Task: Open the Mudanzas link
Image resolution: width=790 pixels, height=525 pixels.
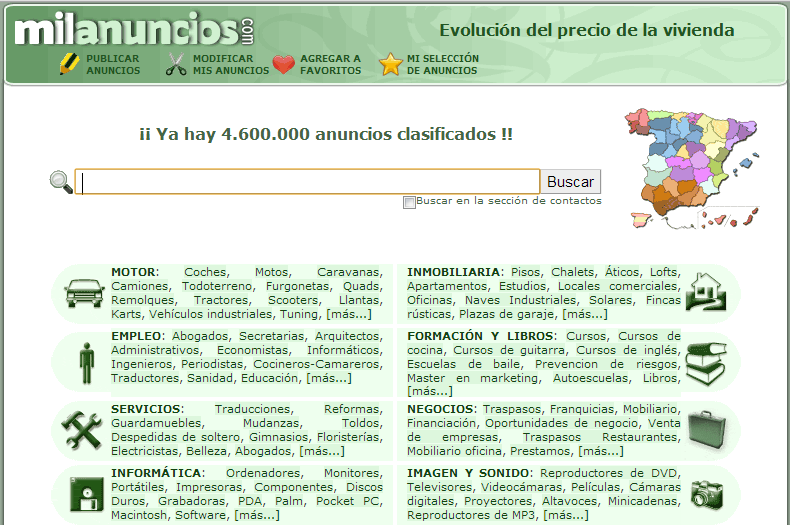Action: tap(271, 423)
